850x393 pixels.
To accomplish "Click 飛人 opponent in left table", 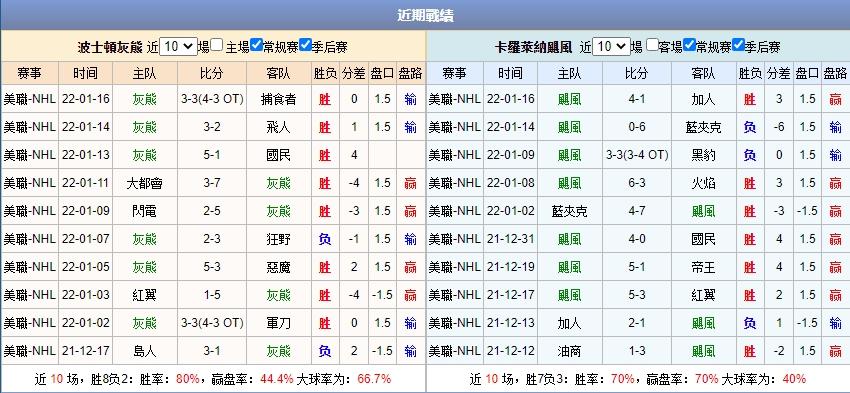I will click(279, 127).
